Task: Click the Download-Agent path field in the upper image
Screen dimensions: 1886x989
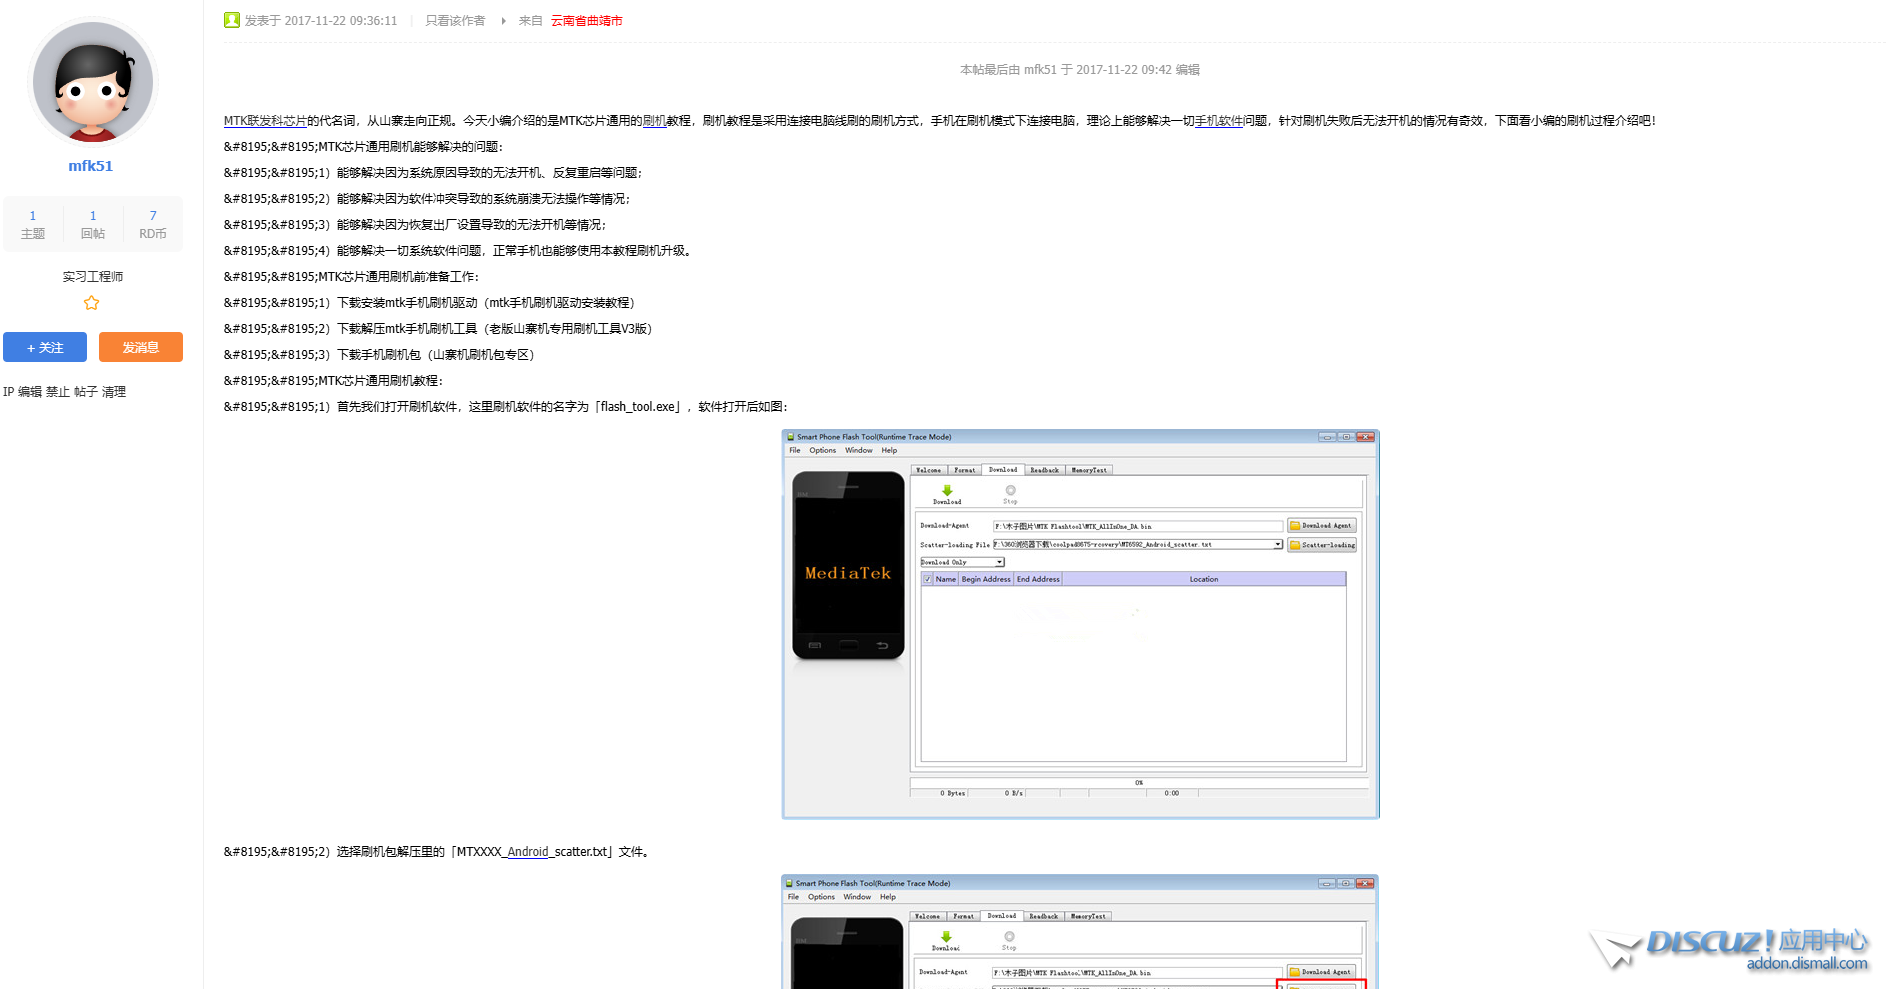Action: (1137, 526)
